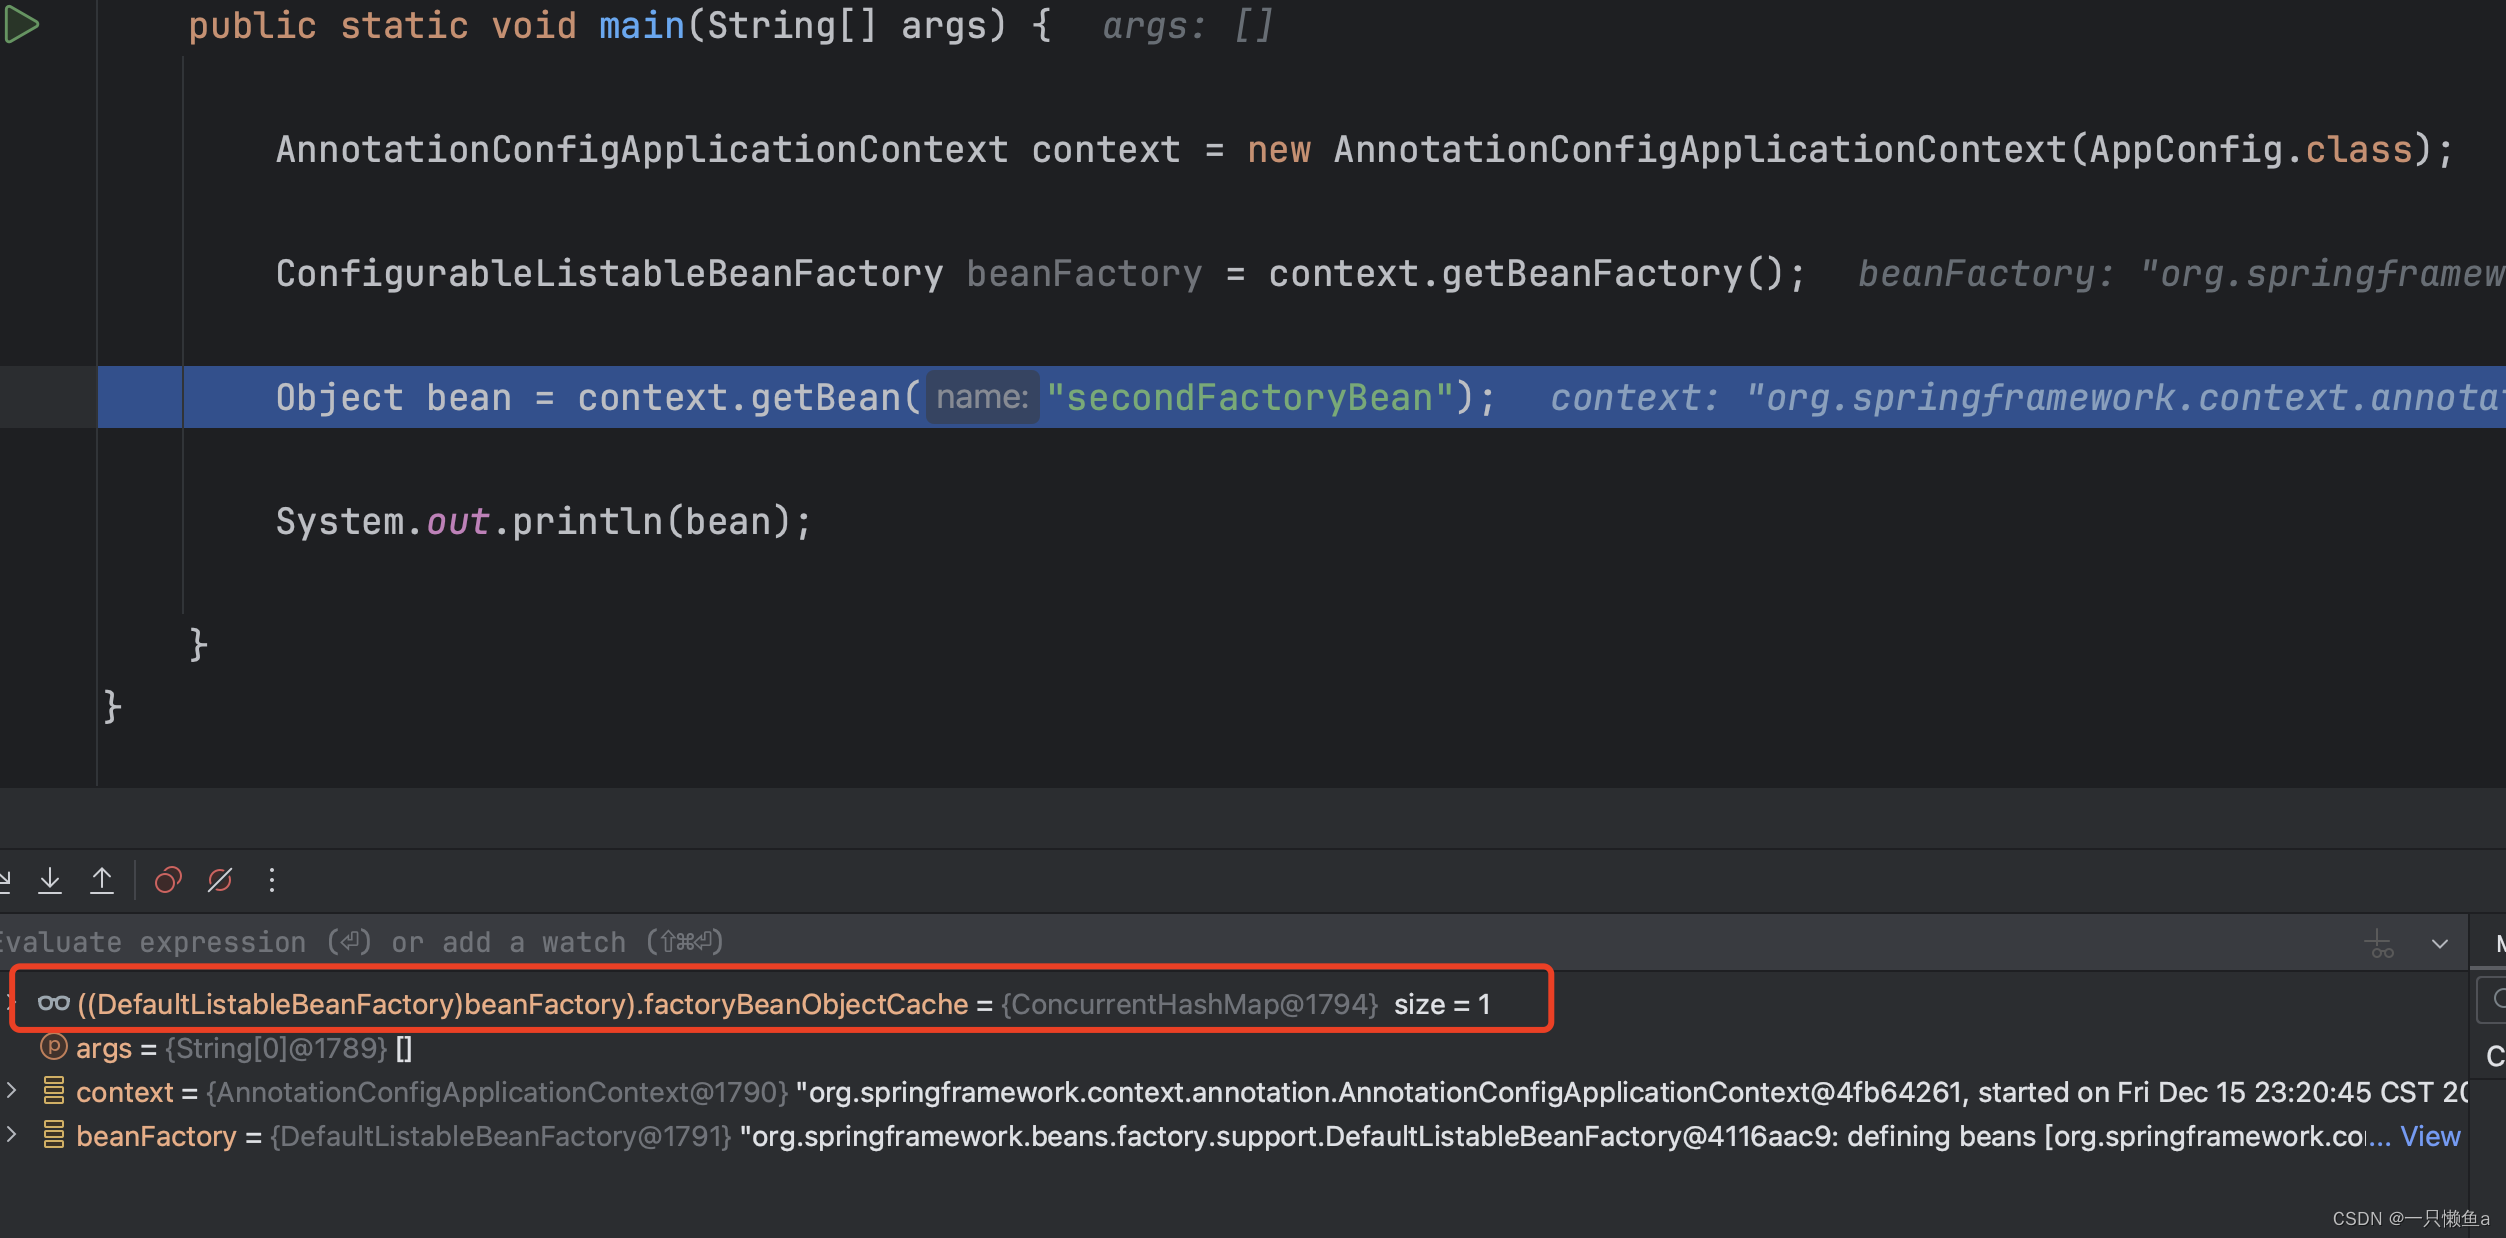Click the Step Into downward arrow icon
This screenshot has width=2506, height=1238.
click(x=50, y=880)
